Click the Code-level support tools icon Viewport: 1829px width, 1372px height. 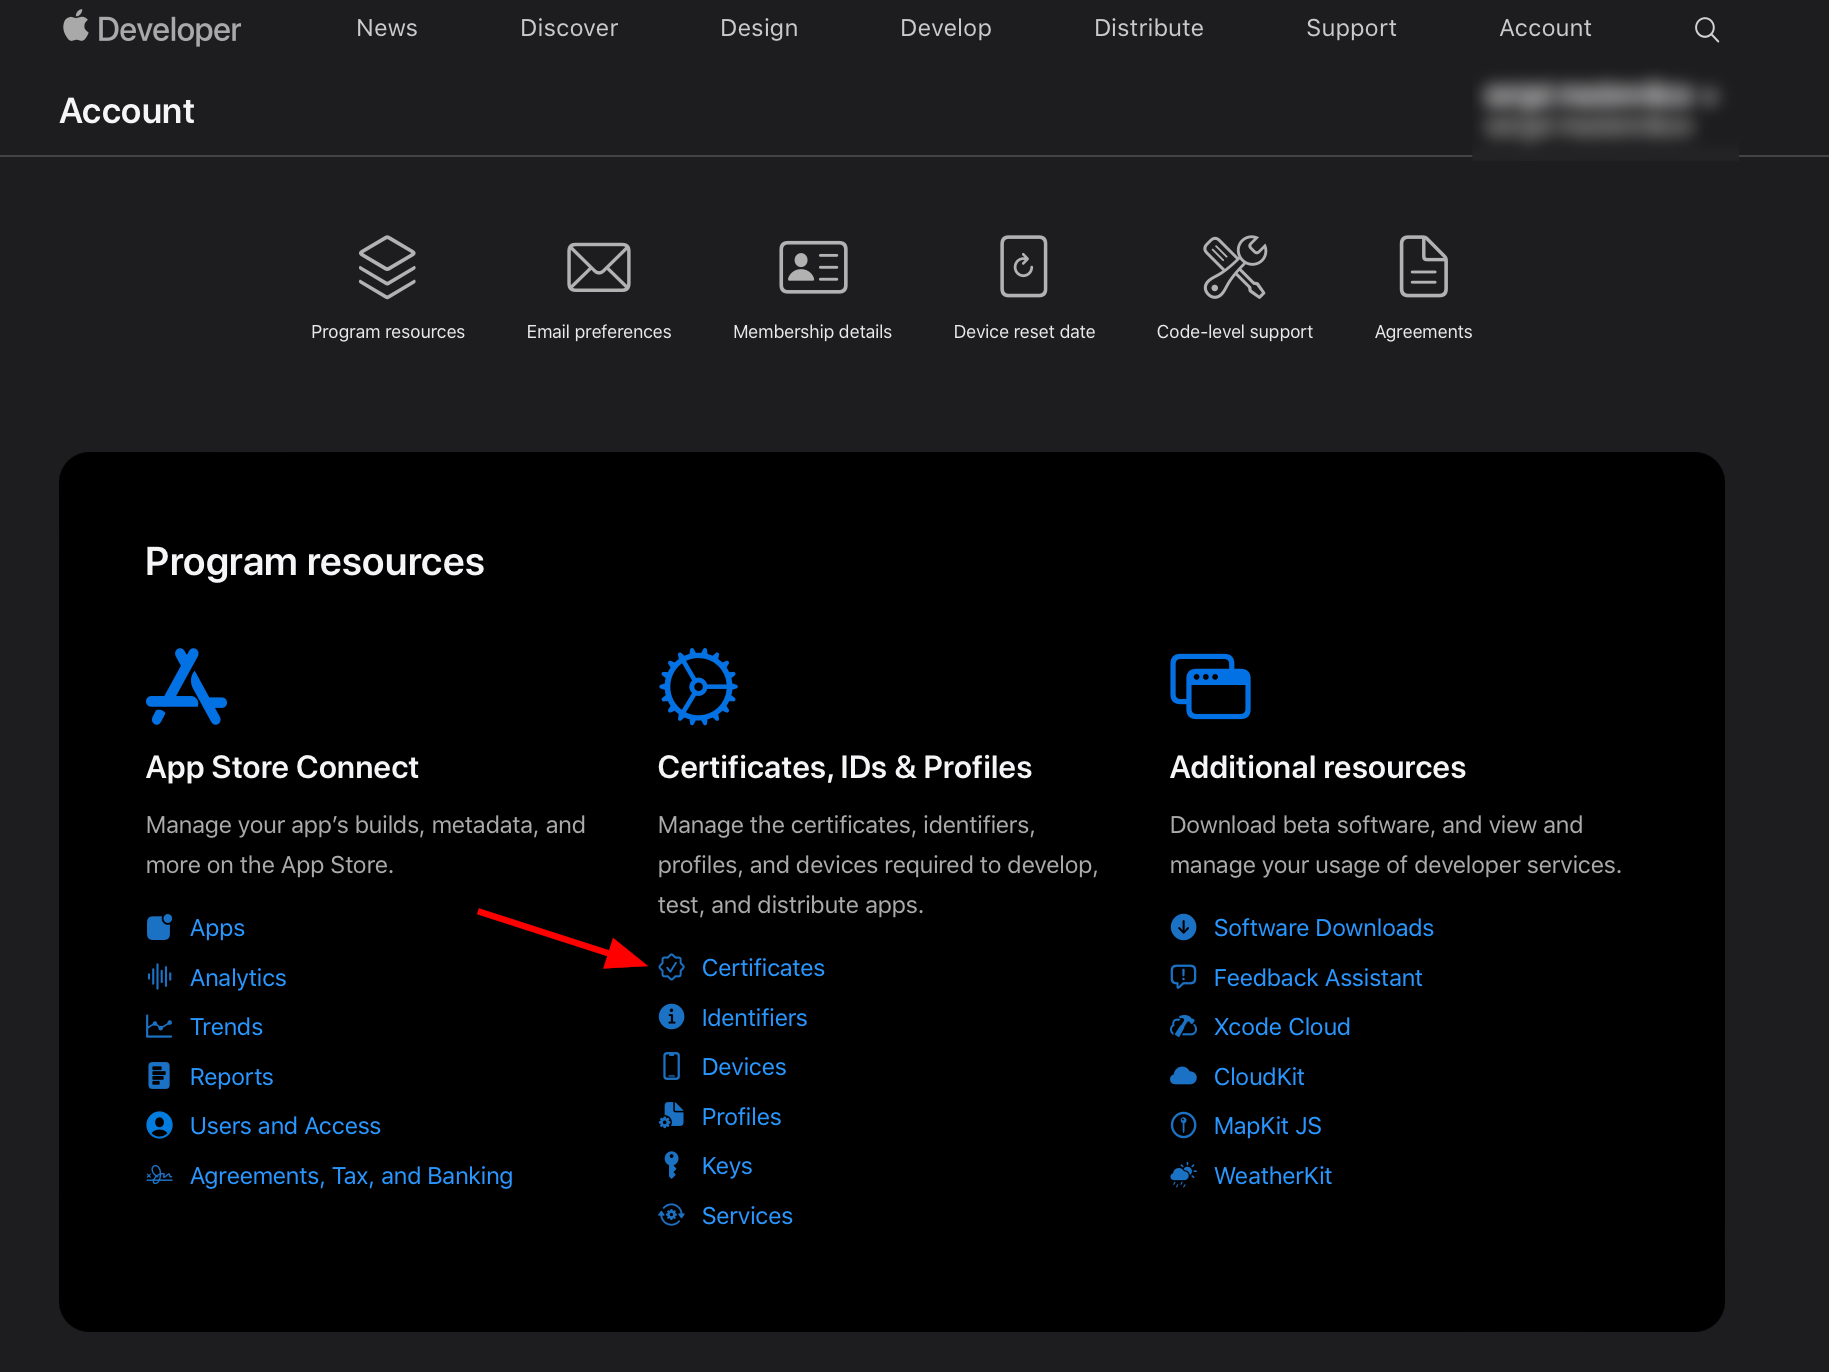click(1235, 267)
